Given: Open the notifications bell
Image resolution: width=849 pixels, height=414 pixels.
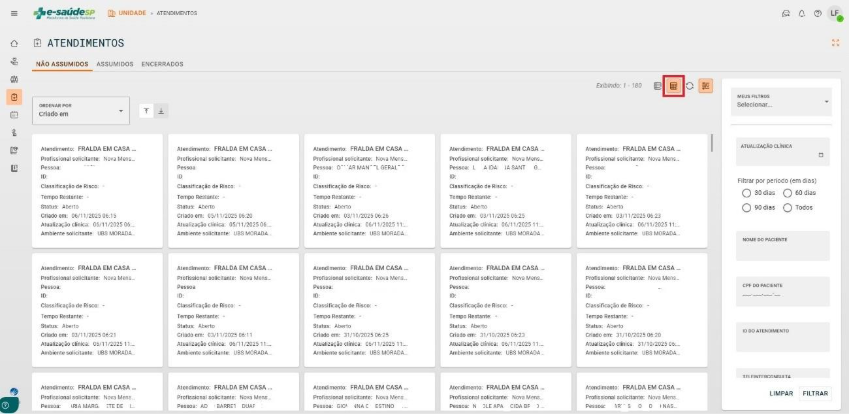Looking at the screenshot, I should tap(802, 14).
